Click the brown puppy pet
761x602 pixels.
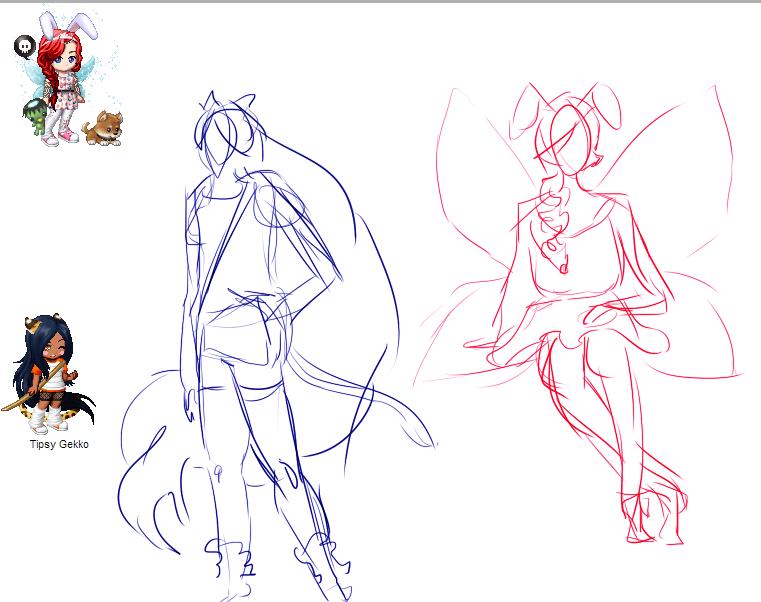[102, 128]
